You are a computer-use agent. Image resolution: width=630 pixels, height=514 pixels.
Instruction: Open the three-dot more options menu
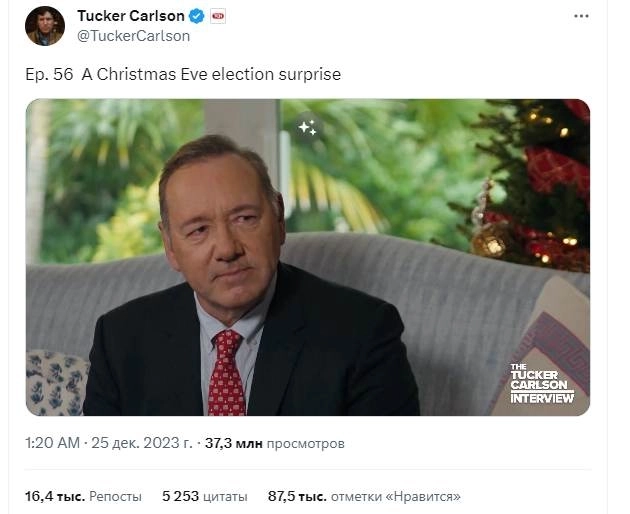coord(581,17)
